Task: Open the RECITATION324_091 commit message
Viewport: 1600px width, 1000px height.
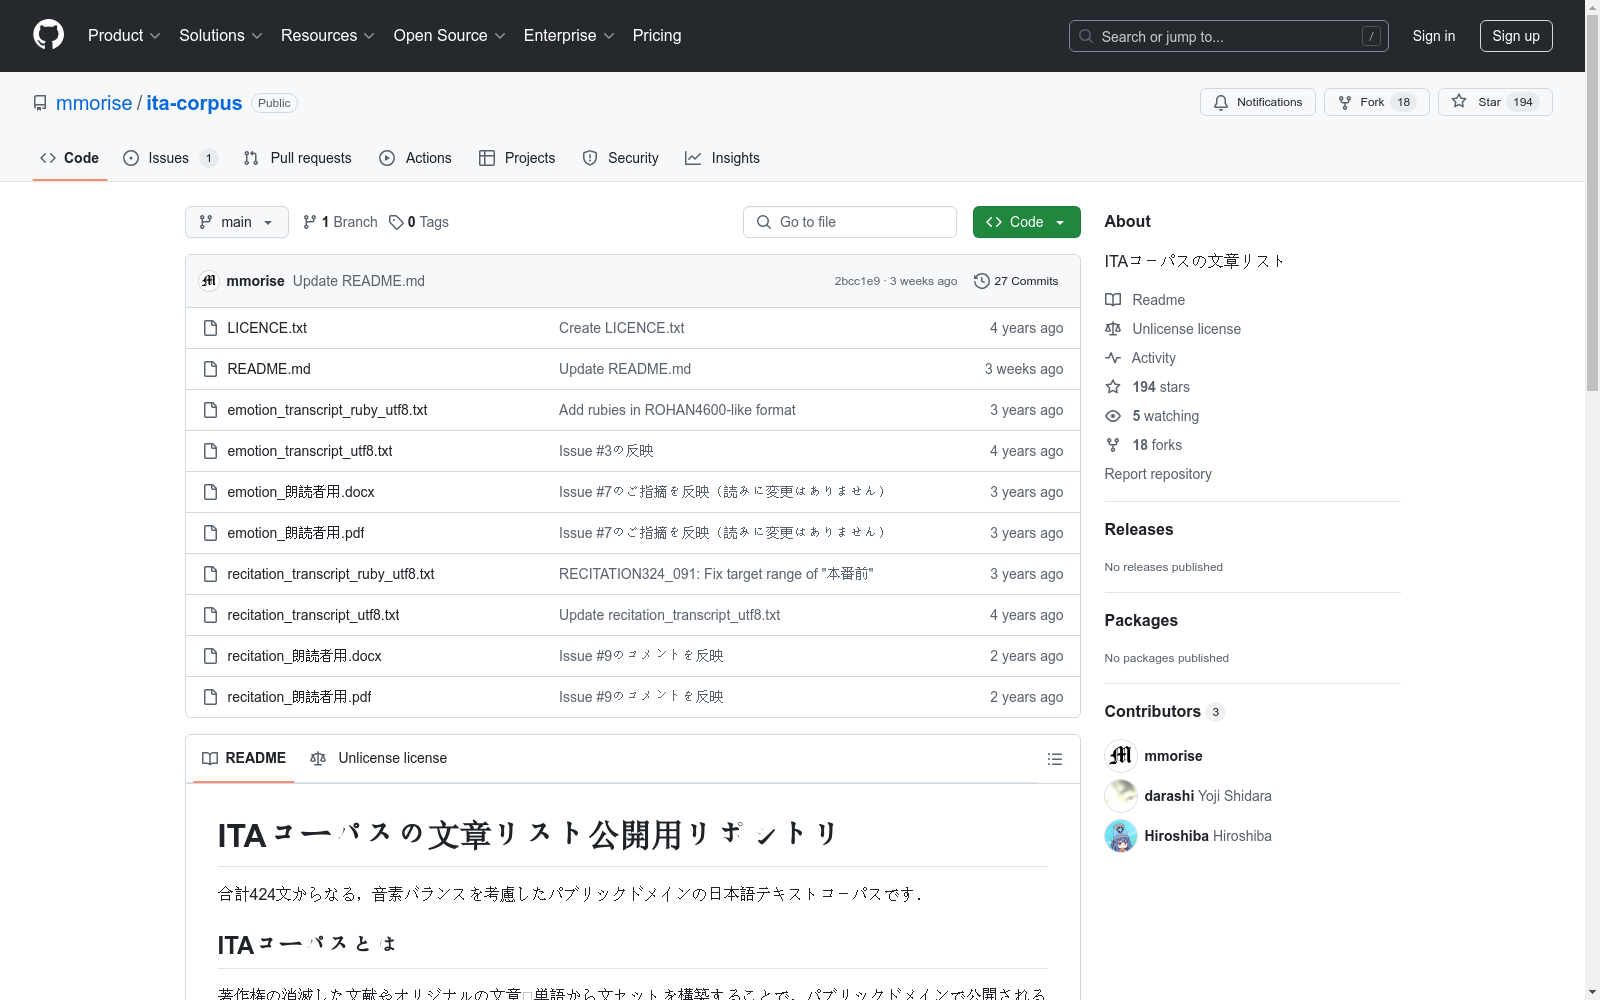Action: (716, 574)
